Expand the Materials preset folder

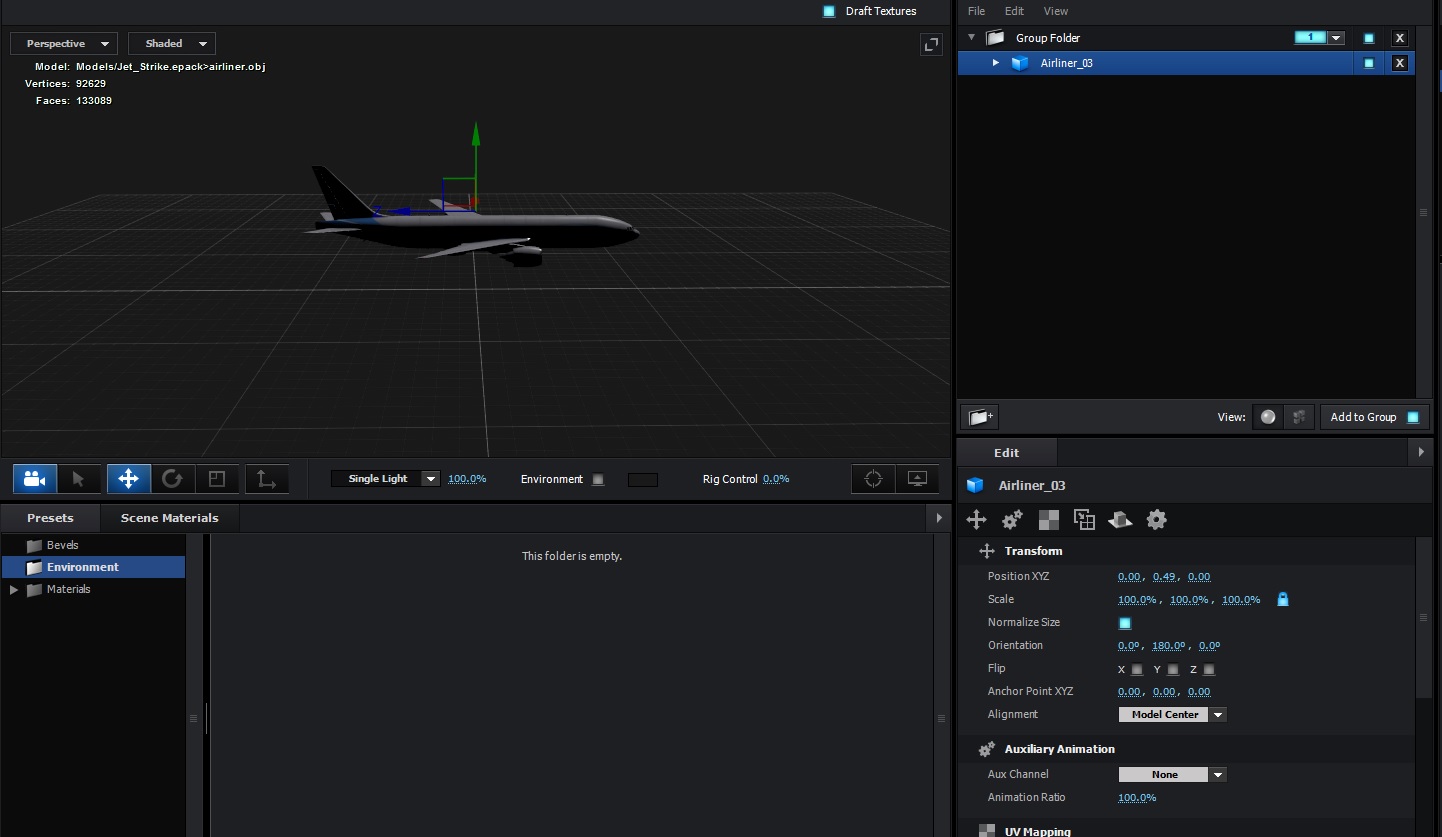point(14,590)
